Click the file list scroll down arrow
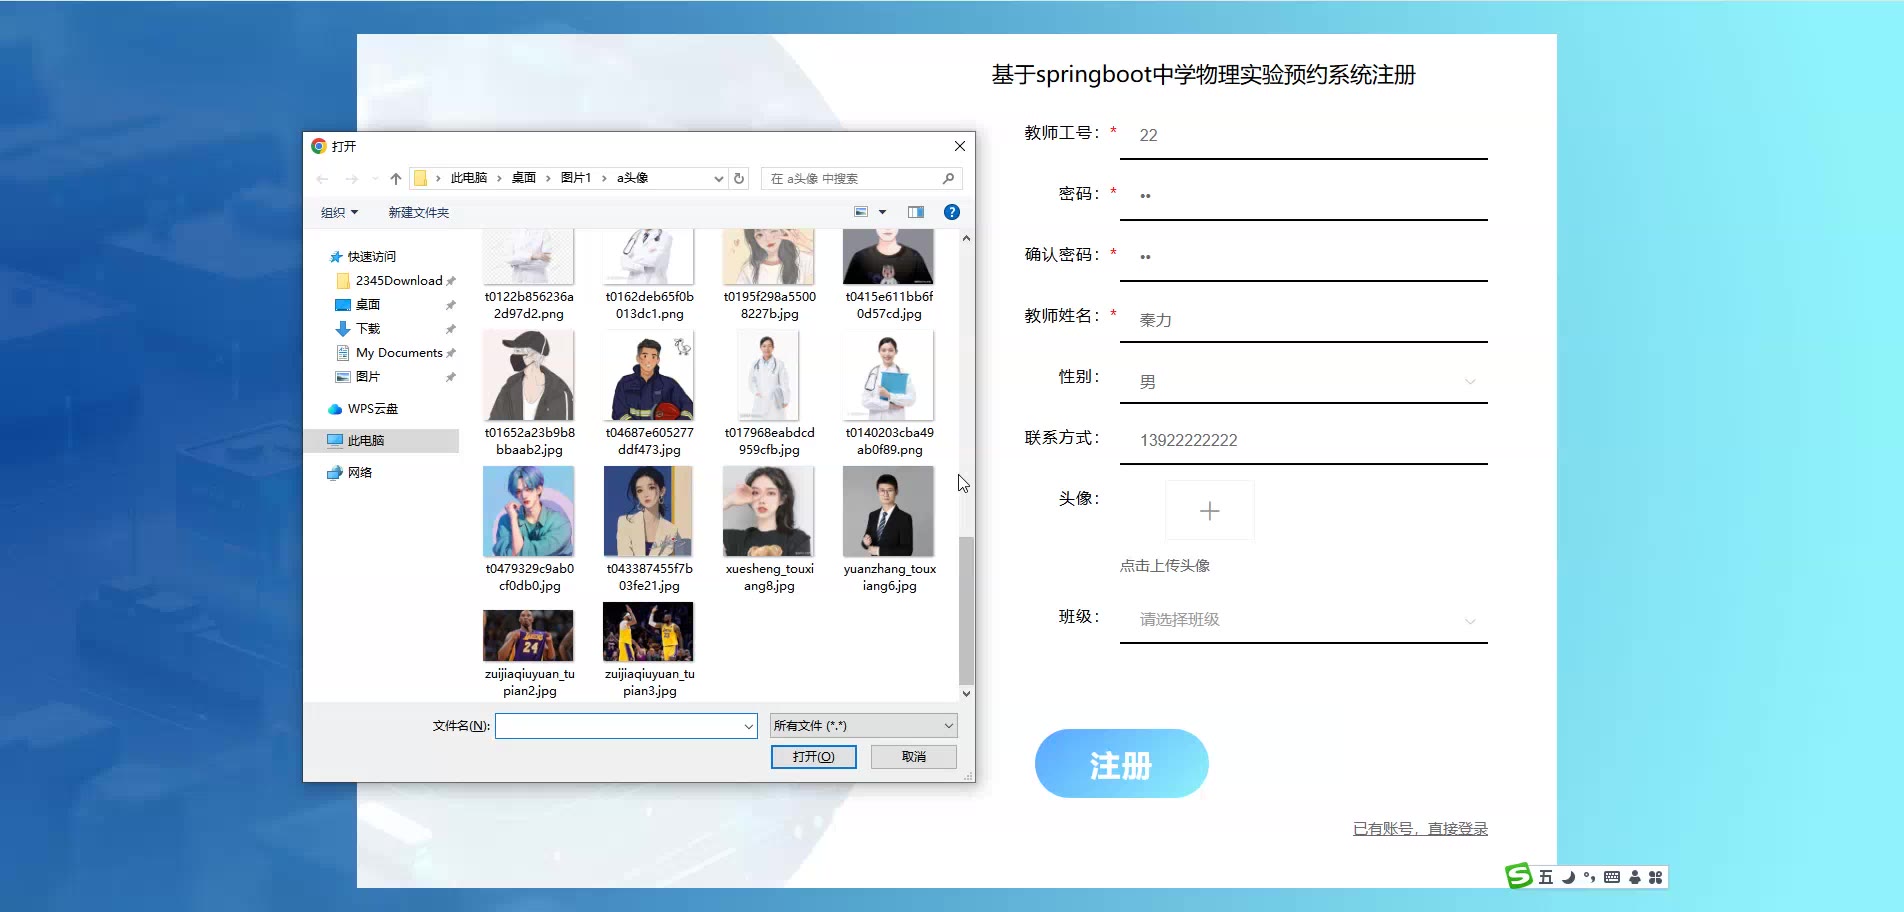The height and width of the screenshot is (912, 1904). coord(966,693)
